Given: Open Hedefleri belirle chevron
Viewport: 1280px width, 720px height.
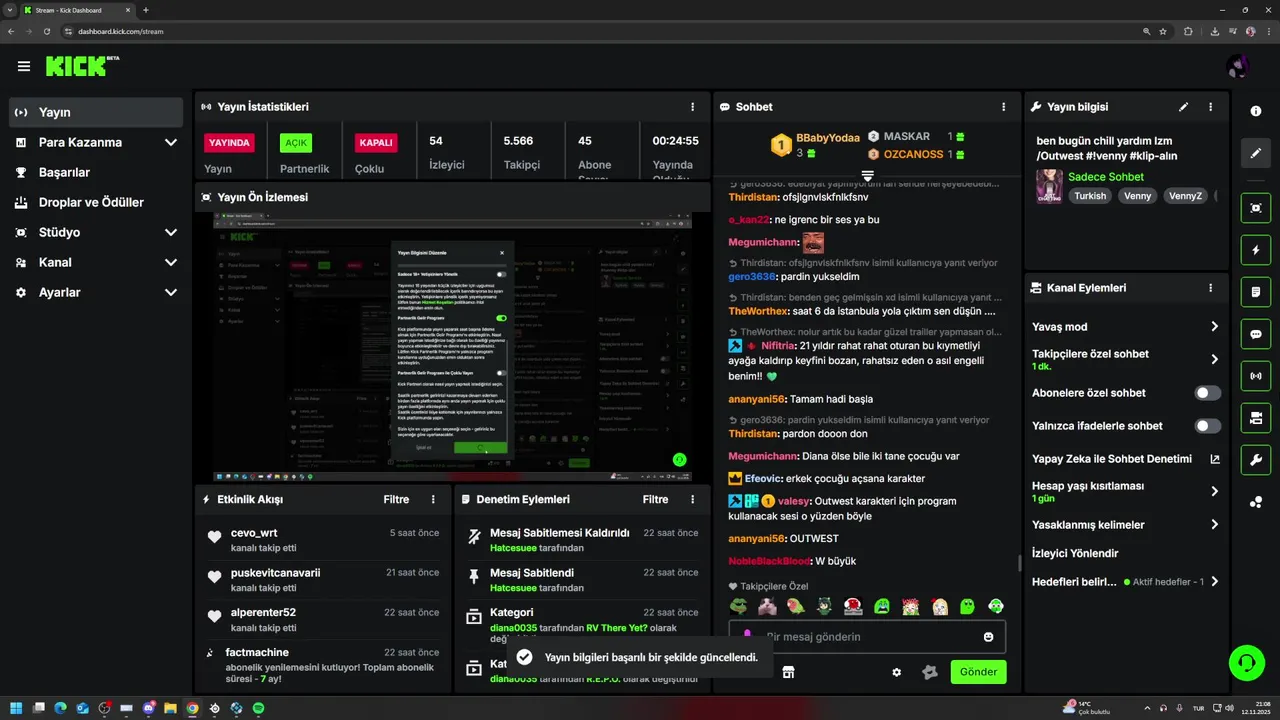Looking at the screenshot, I should (1215, 582).
